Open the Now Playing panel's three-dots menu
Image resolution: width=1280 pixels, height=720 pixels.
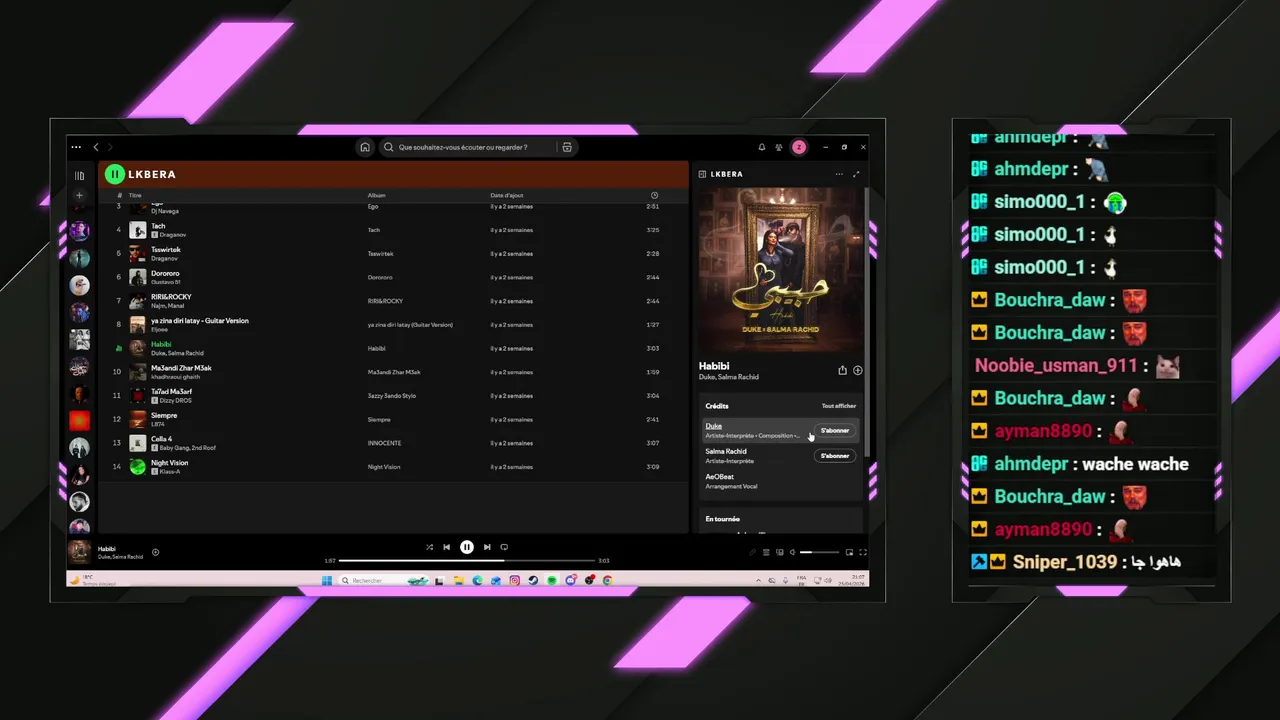point(839,174)
